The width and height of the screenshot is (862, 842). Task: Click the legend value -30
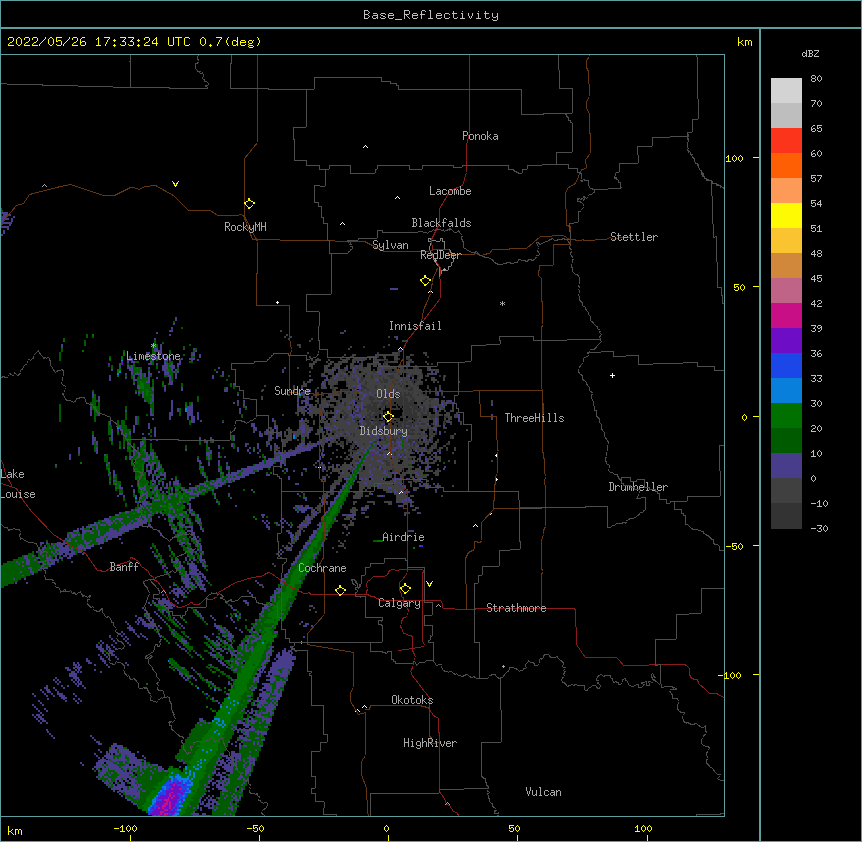pyautogui.click(x=819, y=528)
